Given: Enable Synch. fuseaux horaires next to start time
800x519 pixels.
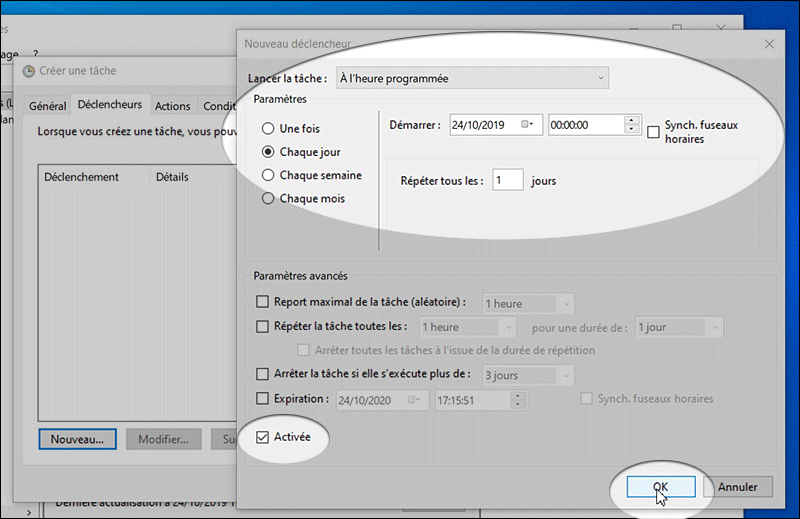Looking at the screenshot, I should tap(654, 131).
